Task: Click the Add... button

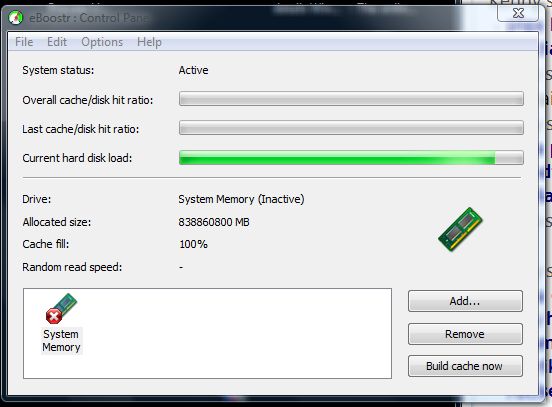Action: click(465, 301)
